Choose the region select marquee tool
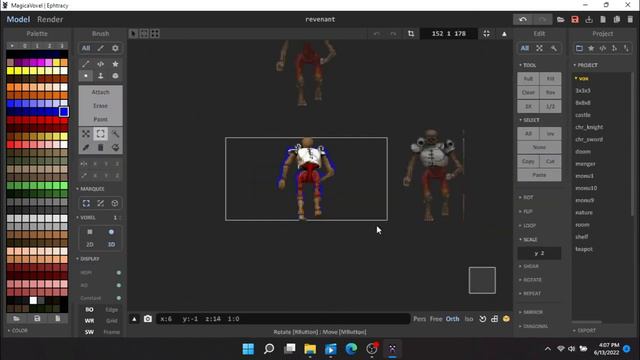This screenshot has height=360, width=640. pos(100,133)
